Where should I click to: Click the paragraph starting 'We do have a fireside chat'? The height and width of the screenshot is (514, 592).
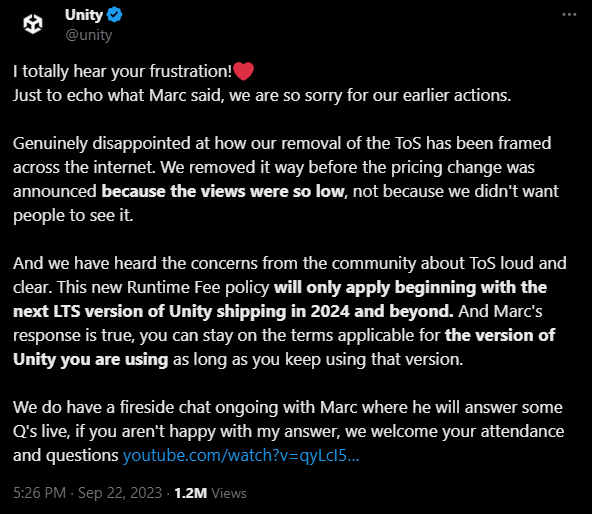point(288,431)
